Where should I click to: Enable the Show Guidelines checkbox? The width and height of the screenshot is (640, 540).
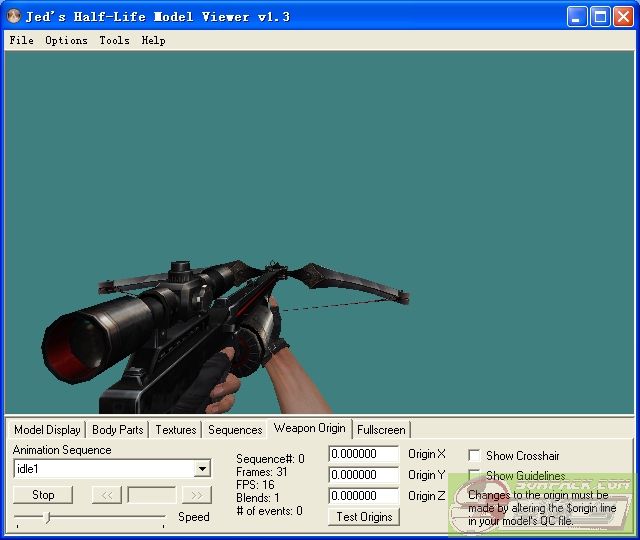[474, 476]
